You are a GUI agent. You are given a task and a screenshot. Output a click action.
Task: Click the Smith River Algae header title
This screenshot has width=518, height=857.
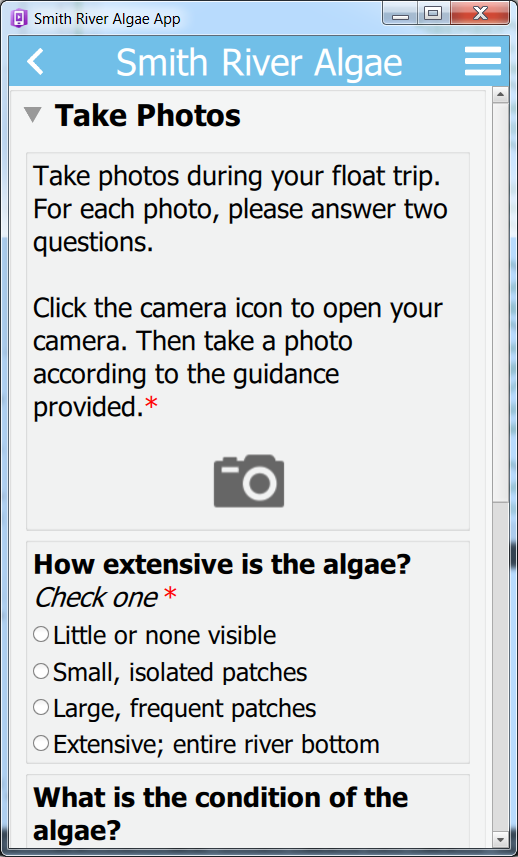pos(259,62)
